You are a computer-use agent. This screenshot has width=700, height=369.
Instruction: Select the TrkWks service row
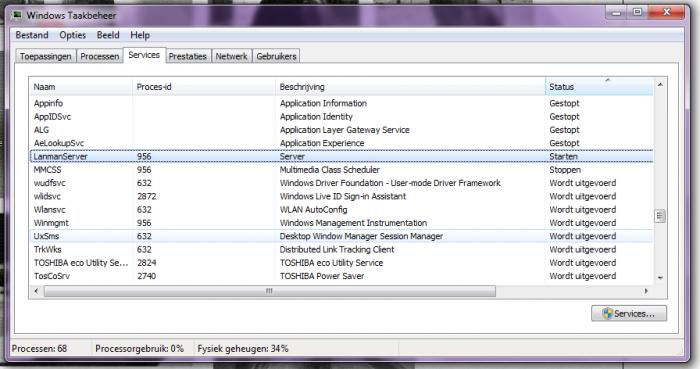(x=342, y=249)
